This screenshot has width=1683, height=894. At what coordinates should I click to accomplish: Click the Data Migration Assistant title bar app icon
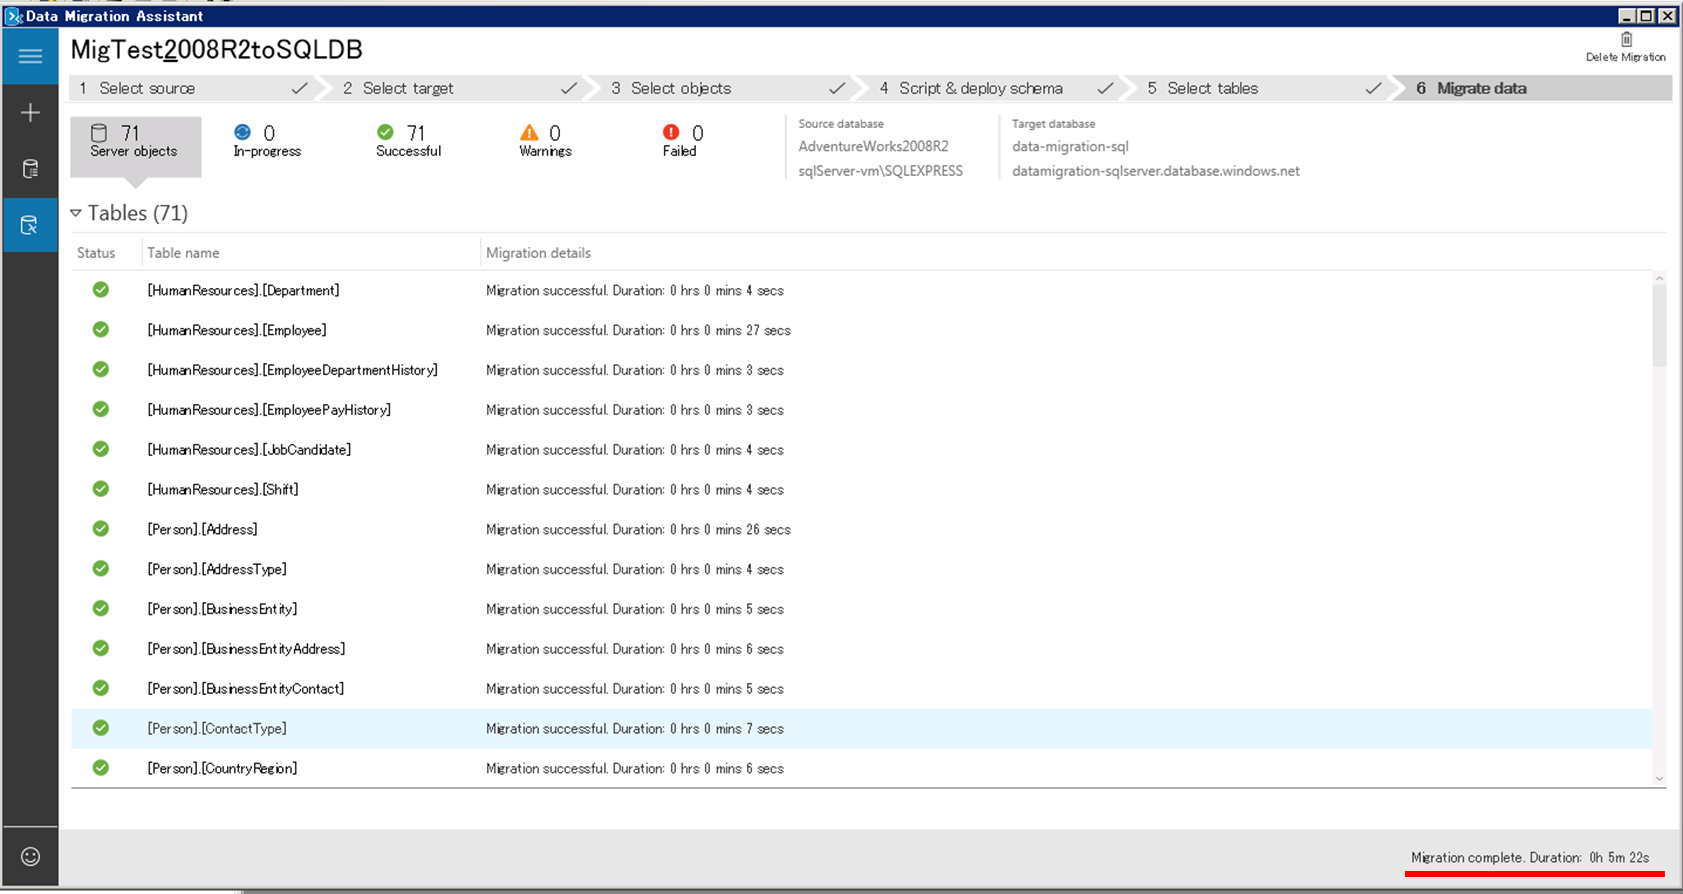pos(13,16)
